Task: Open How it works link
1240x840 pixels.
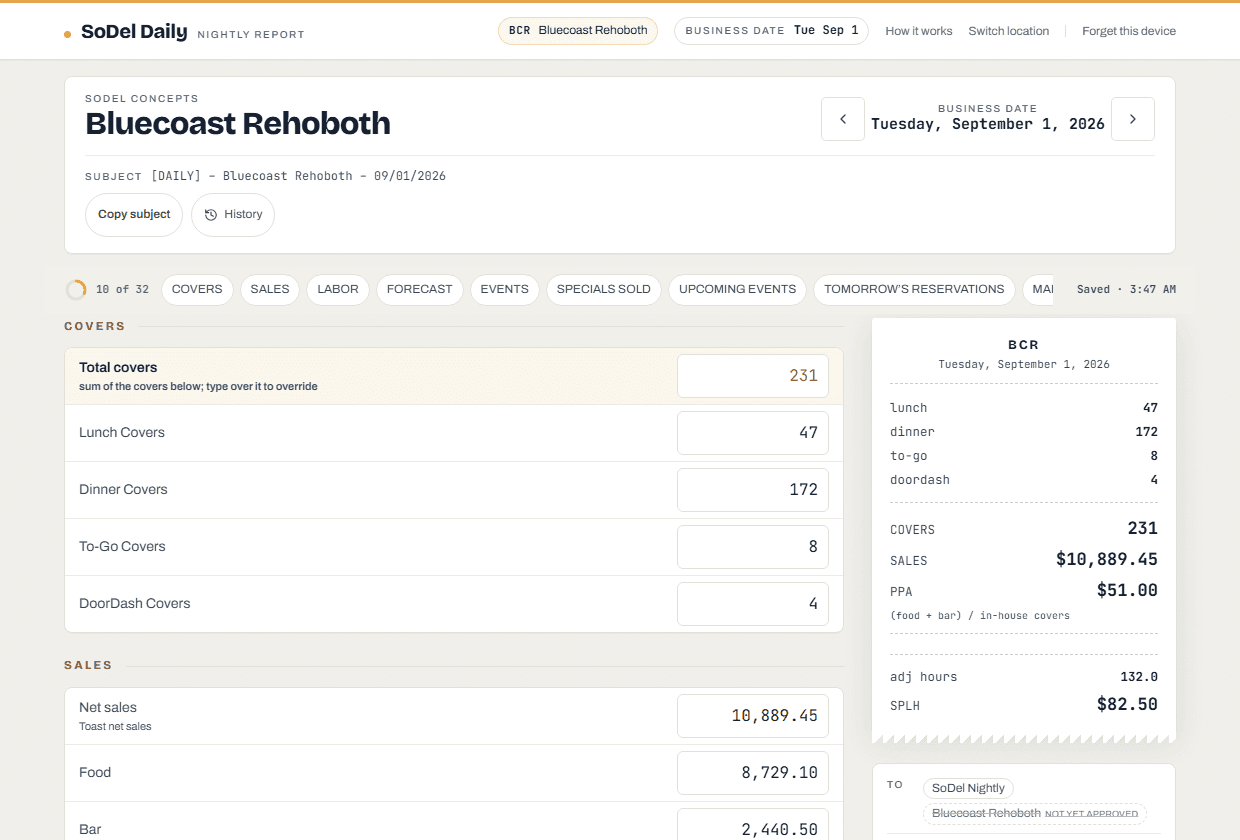Action: tap(919, 31)
